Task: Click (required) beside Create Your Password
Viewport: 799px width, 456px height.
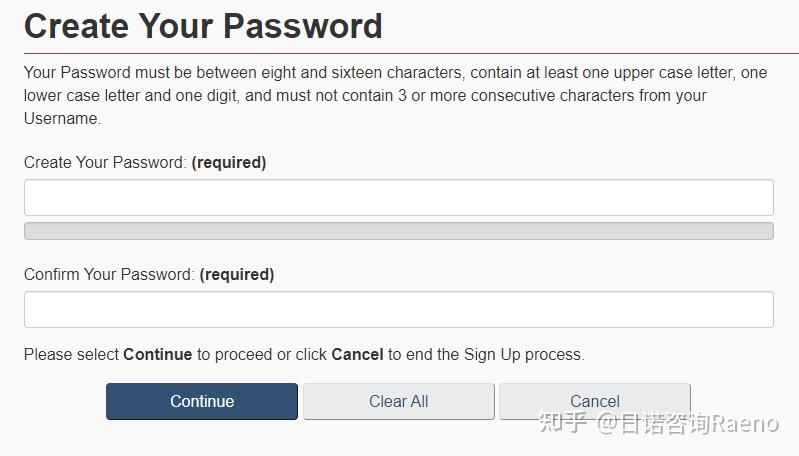Action: [x=229, y=162]
